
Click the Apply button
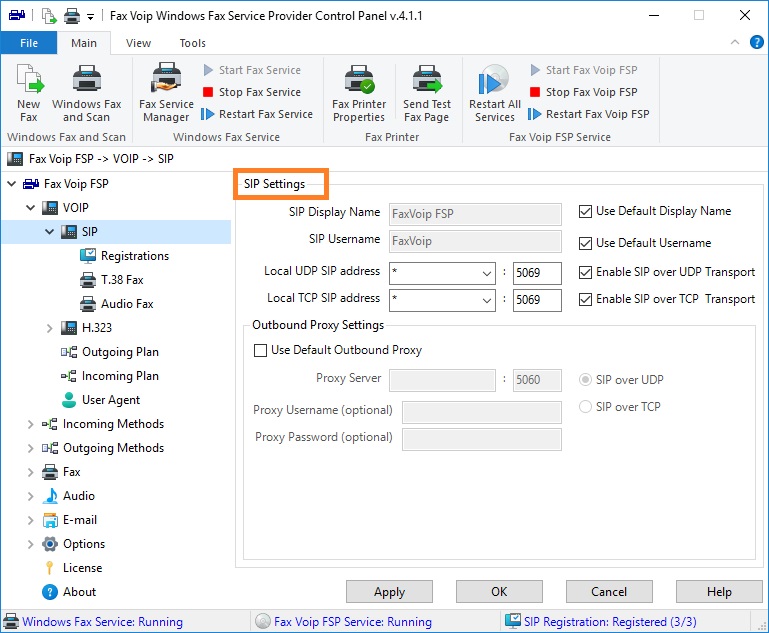[389, 592]
